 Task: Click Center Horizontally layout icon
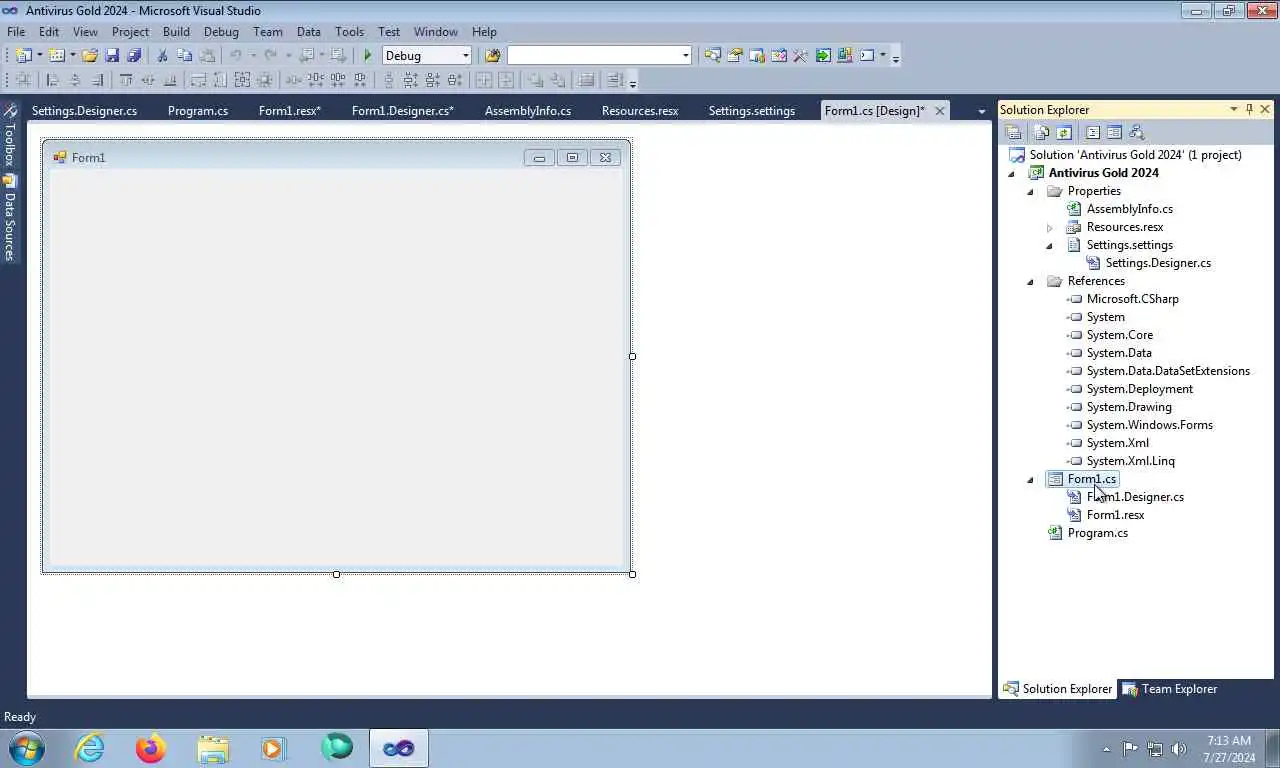(484, 81)
